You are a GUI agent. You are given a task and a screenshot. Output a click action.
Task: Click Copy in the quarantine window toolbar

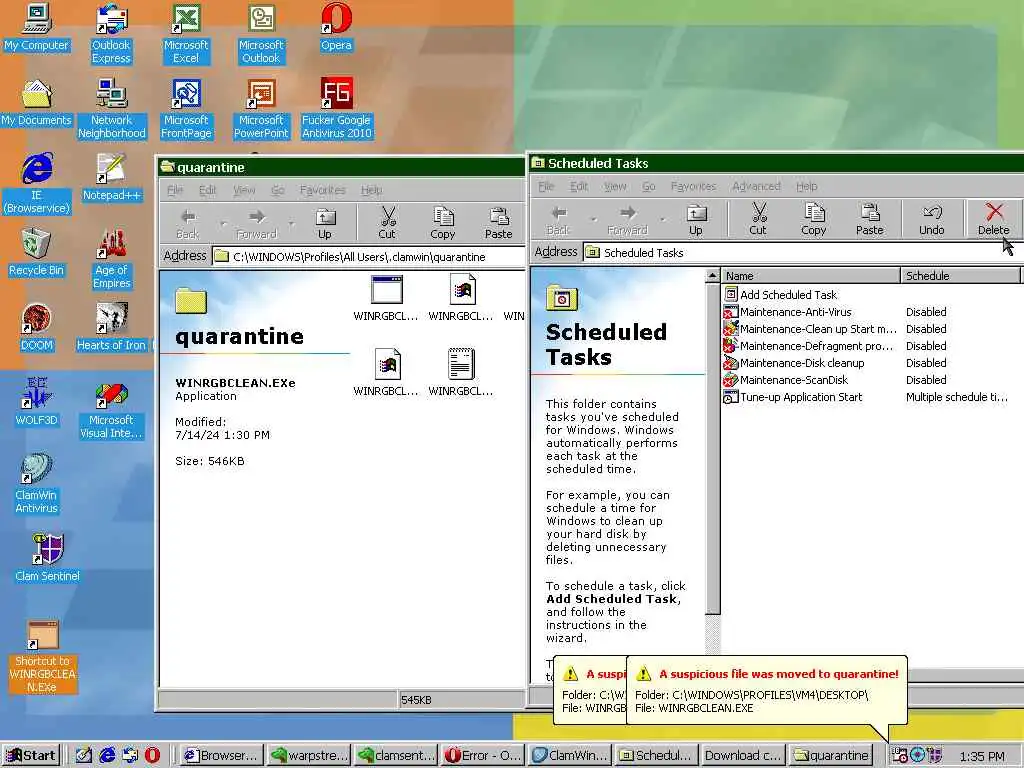tap(443, 223)
